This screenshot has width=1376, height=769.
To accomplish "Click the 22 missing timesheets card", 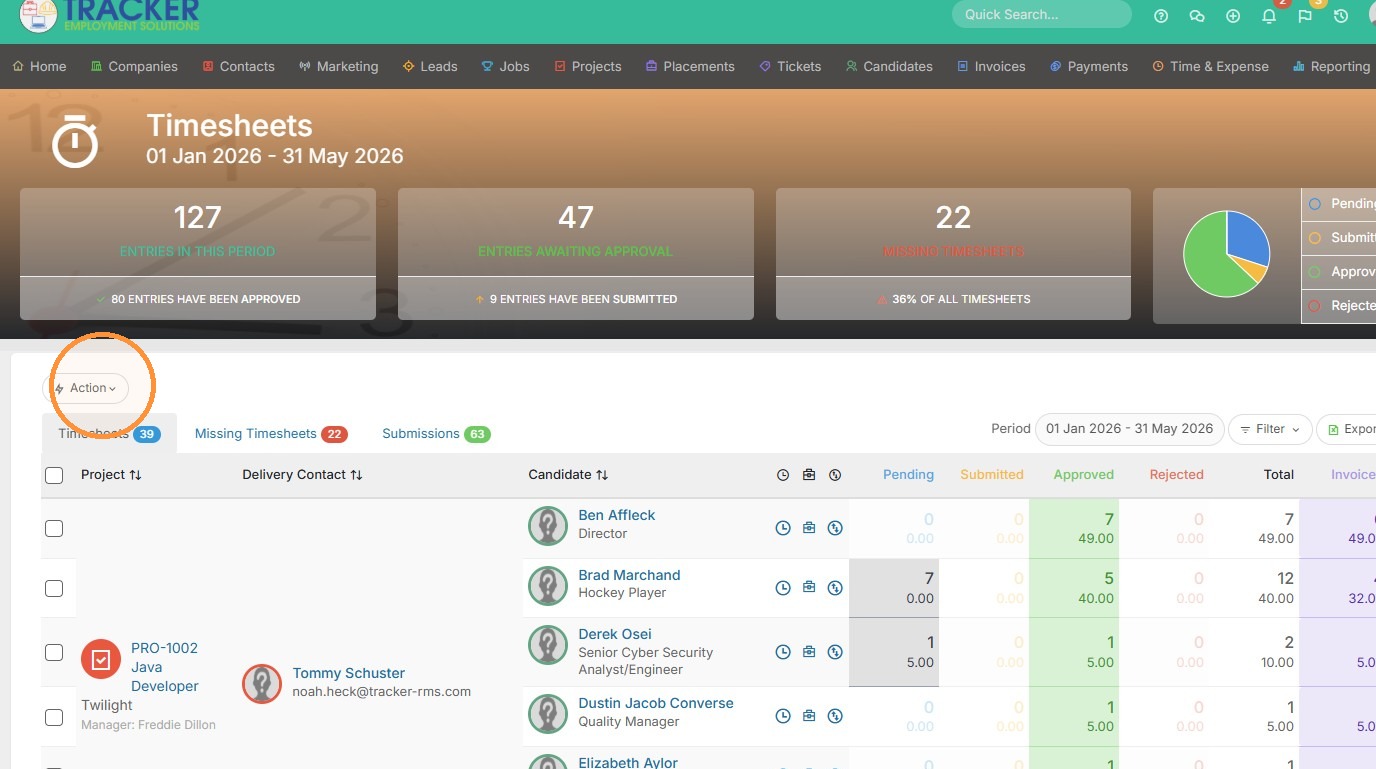I will (953, 254).
